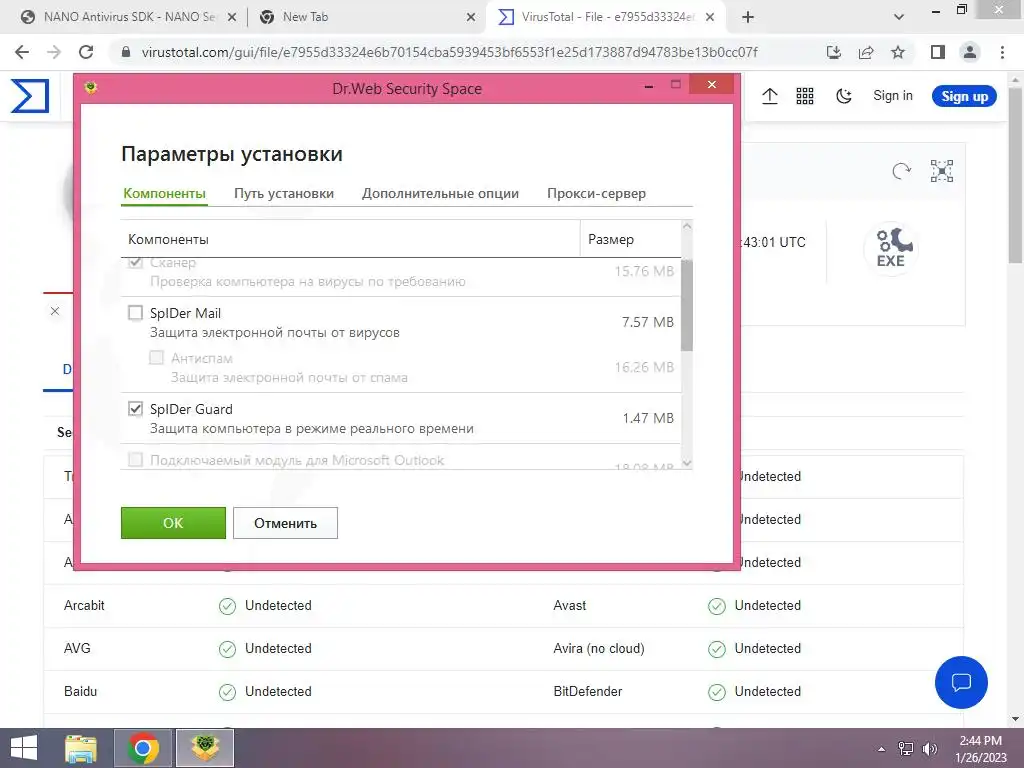Click the forward navigation arrow
Viewport: 1024px width, 768px height.
tap(54, 52)
